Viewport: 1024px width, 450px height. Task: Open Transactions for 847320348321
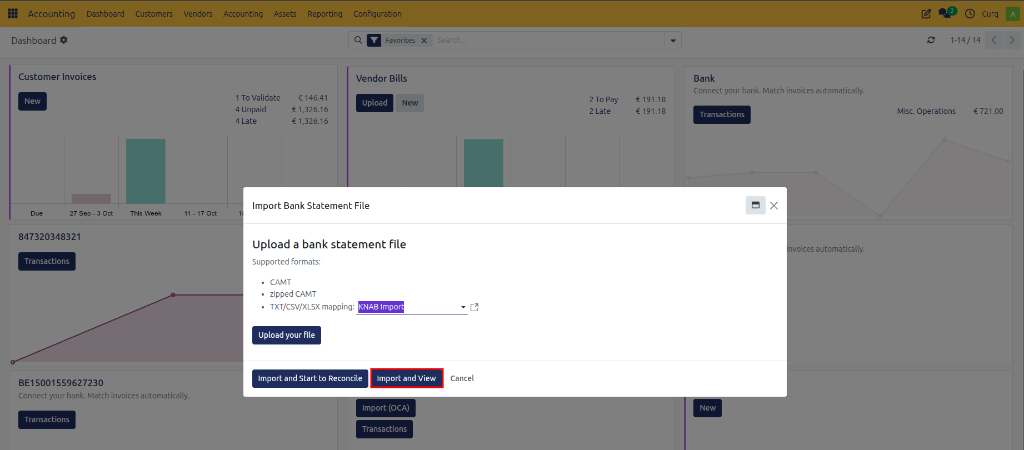click(47, 261)
